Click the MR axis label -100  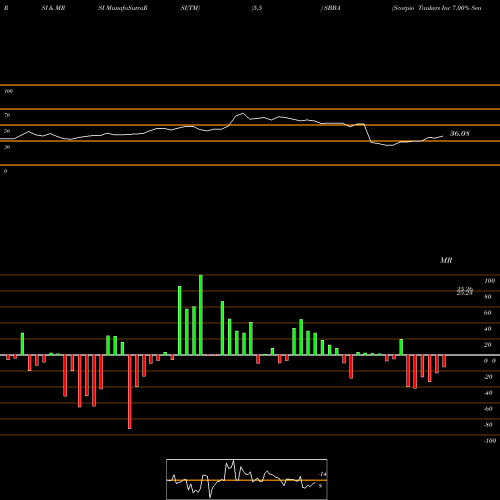coord(489,441)
